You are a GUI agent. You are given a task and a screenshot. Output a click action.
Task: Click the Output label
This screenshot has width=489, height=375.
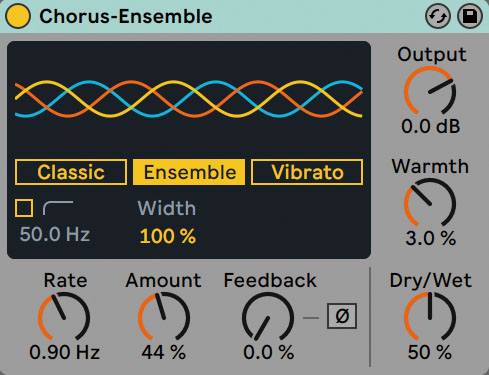(432, 54)
